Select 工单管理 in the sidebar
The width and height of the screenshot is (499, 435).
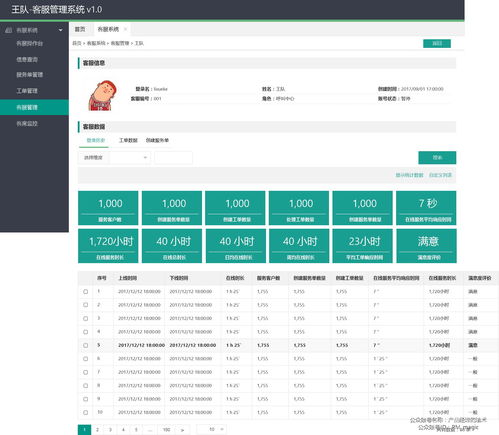27,91
